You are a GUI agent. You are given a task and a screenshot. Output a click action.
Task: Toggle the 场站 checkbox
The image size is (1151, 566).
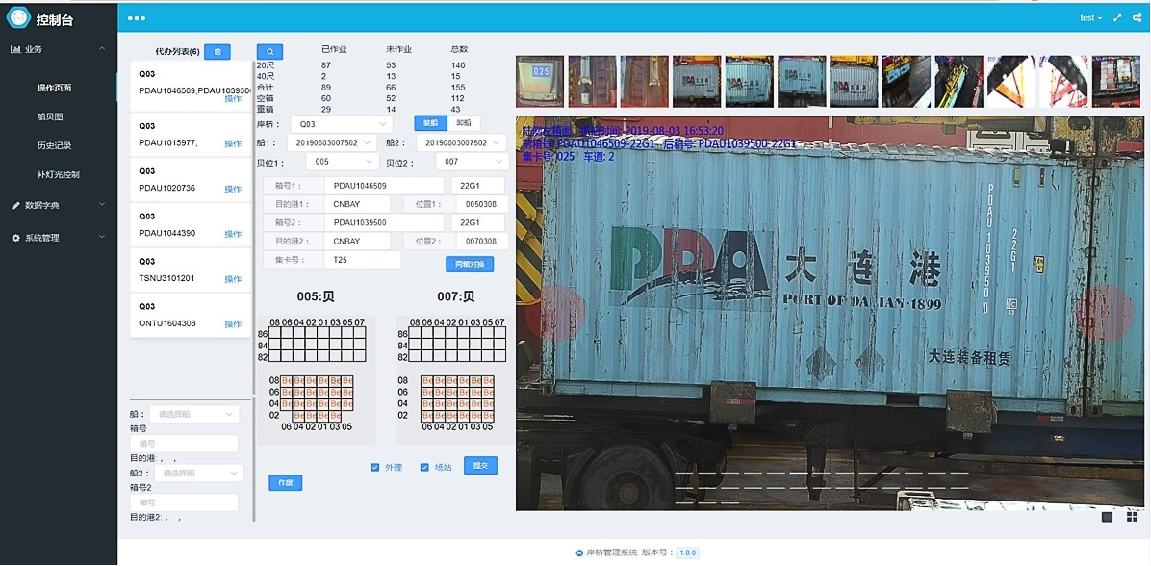424,467
